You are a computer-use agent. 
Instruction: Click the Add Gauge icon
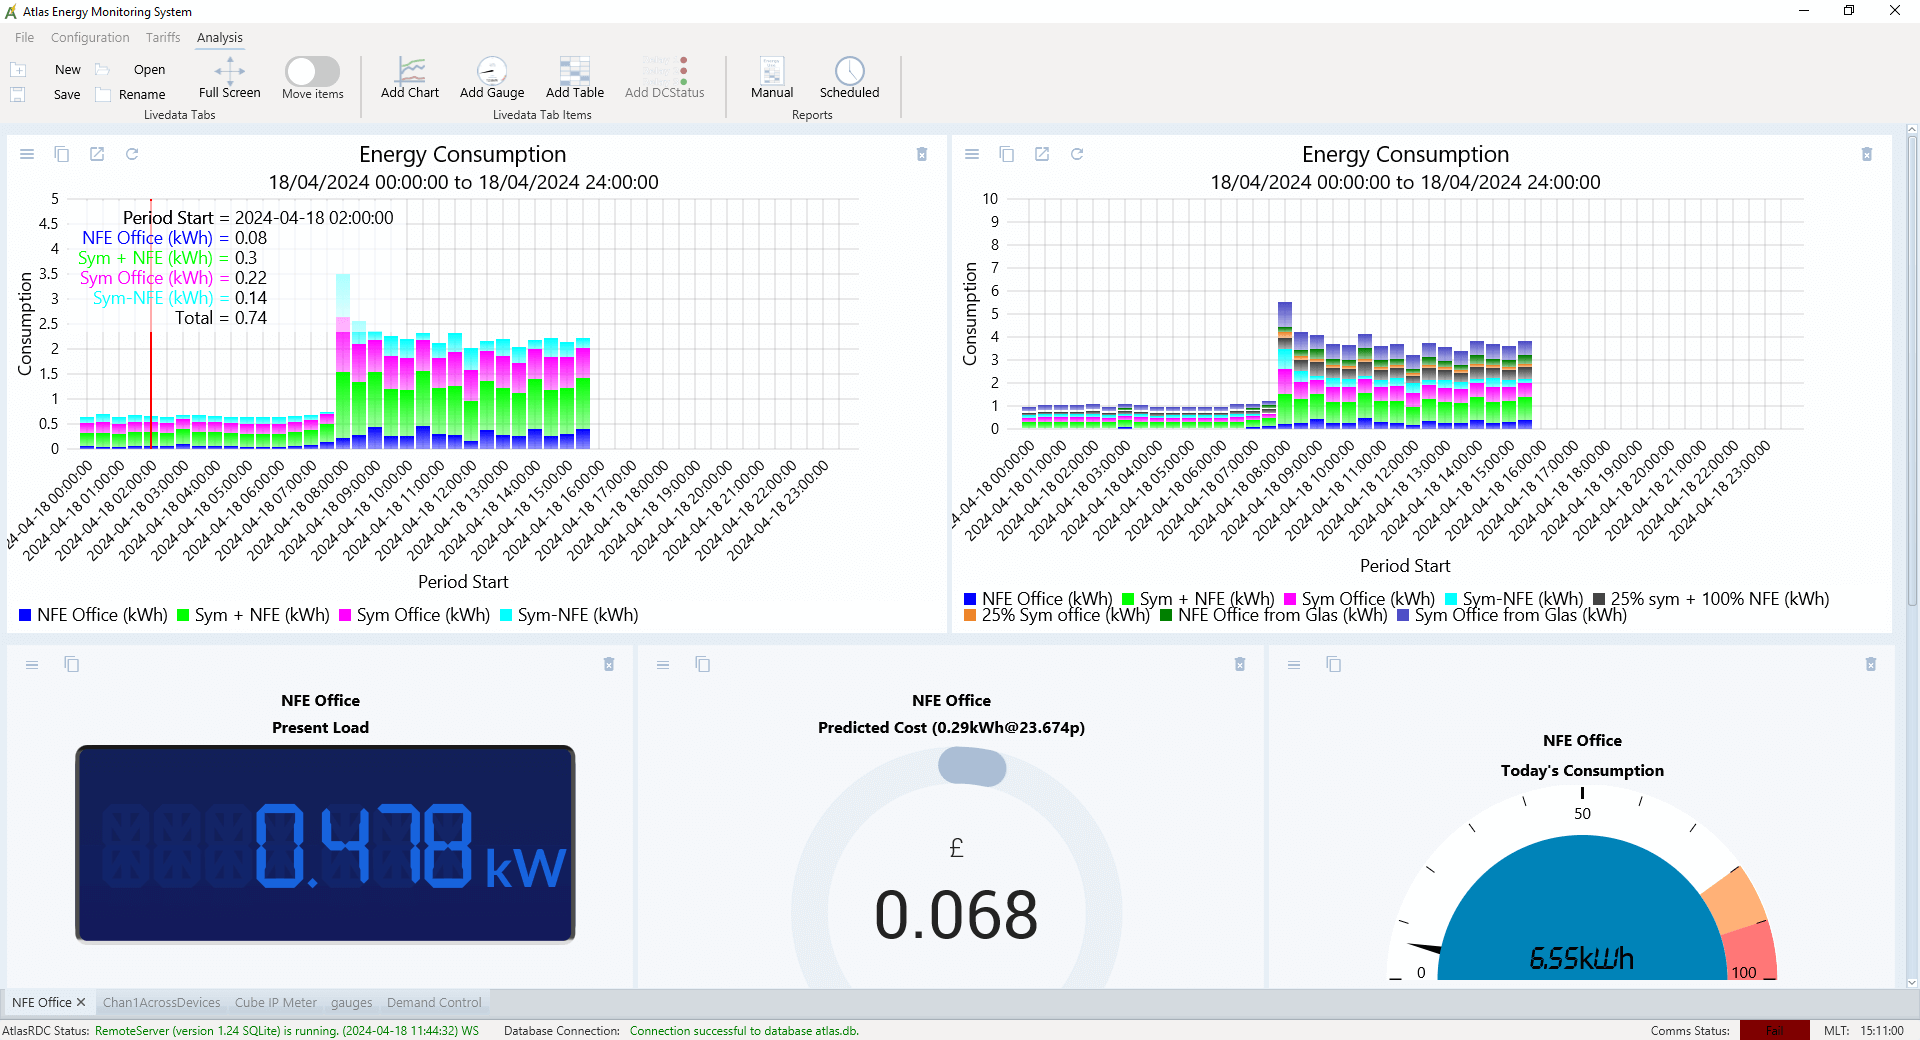pos(492,71)
